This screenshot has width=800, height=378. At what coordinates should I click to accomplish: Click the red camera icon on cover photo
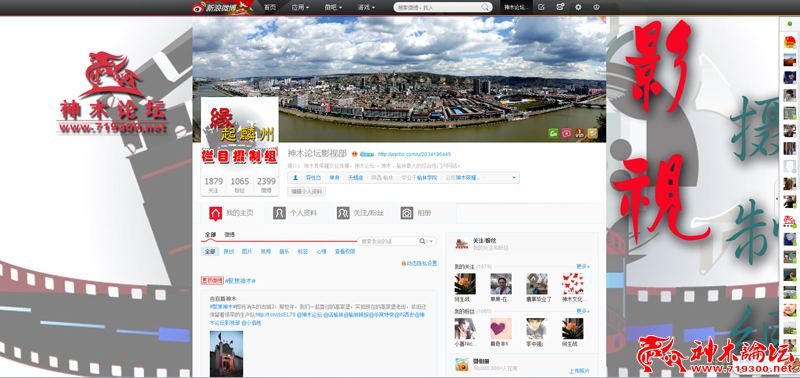tap(566, 133)
